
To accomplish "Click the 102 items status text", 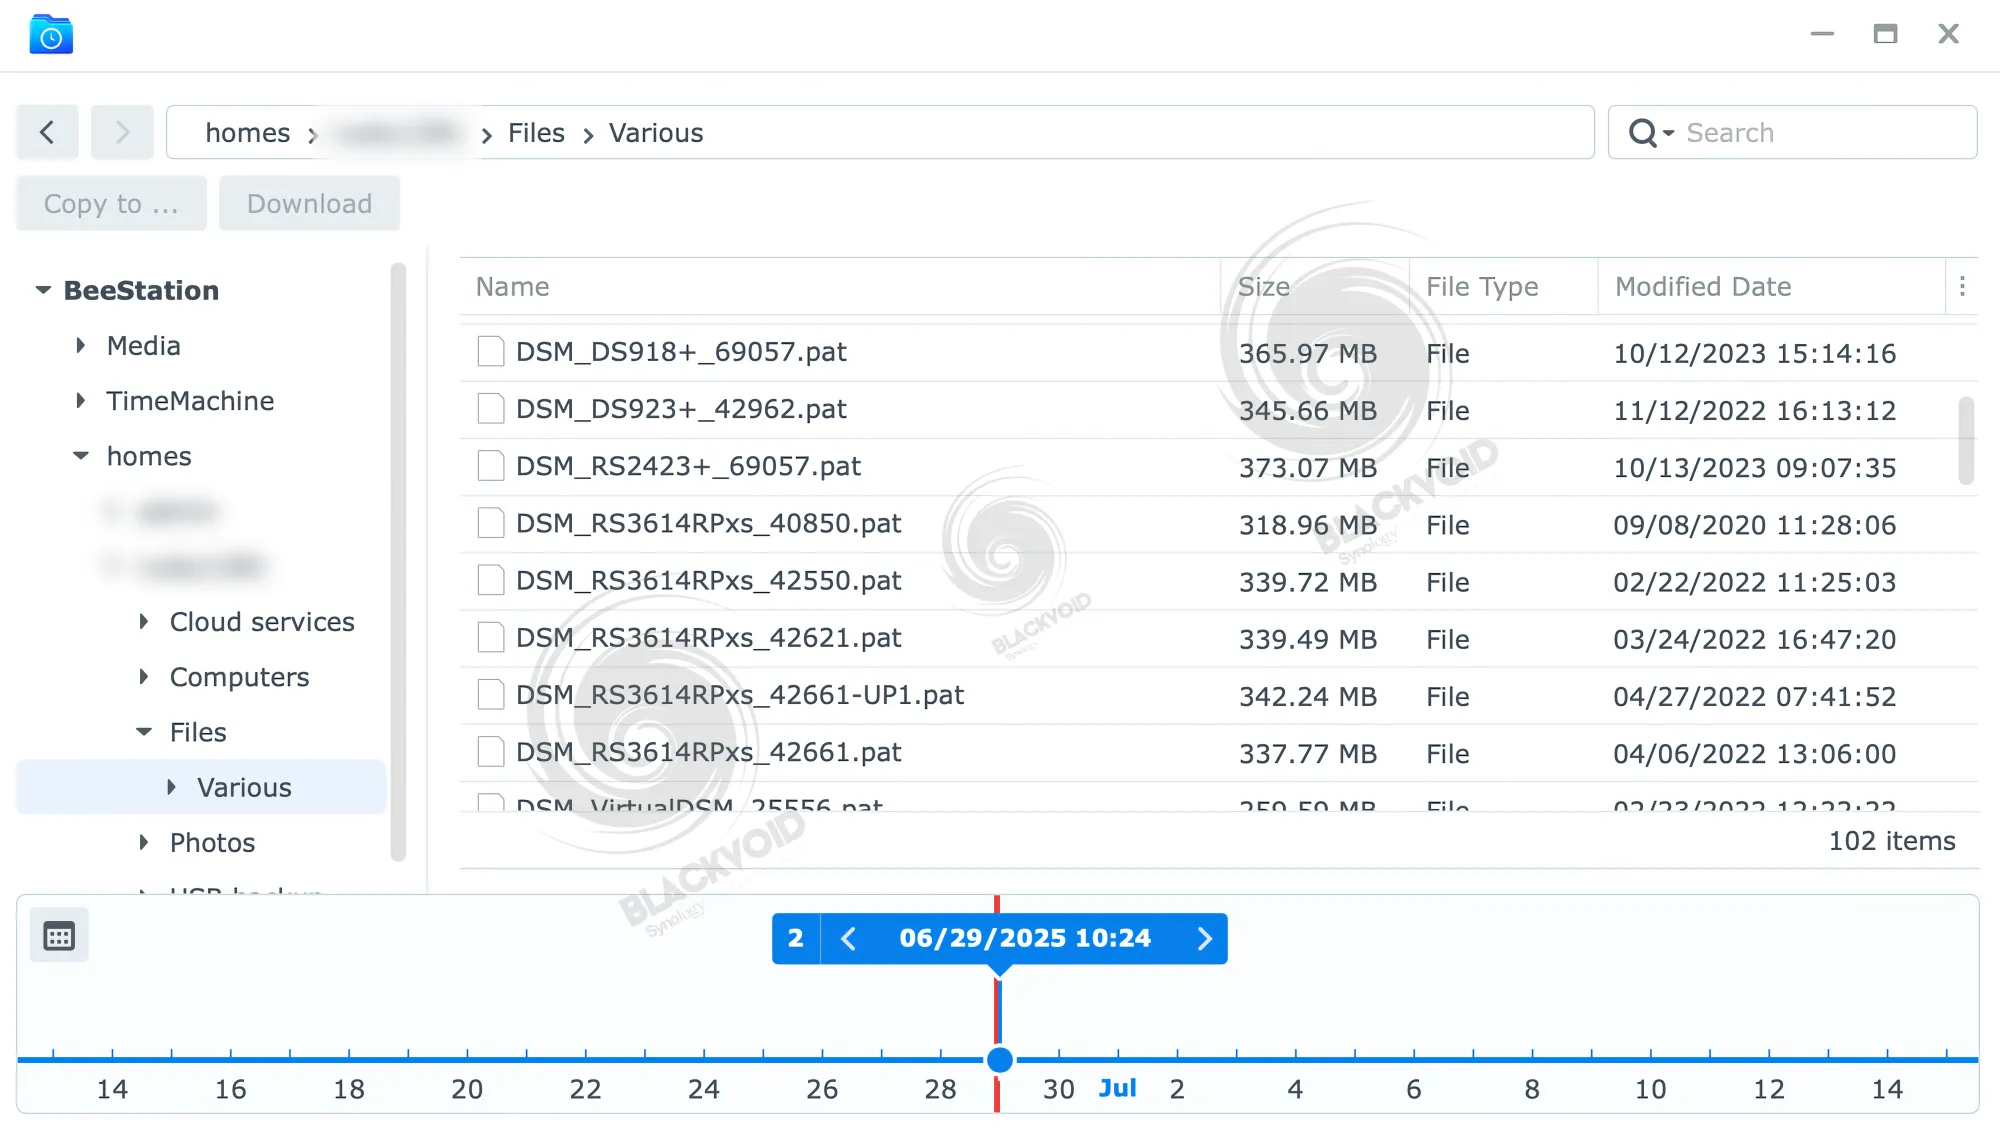I will (x=1892, y=841).
